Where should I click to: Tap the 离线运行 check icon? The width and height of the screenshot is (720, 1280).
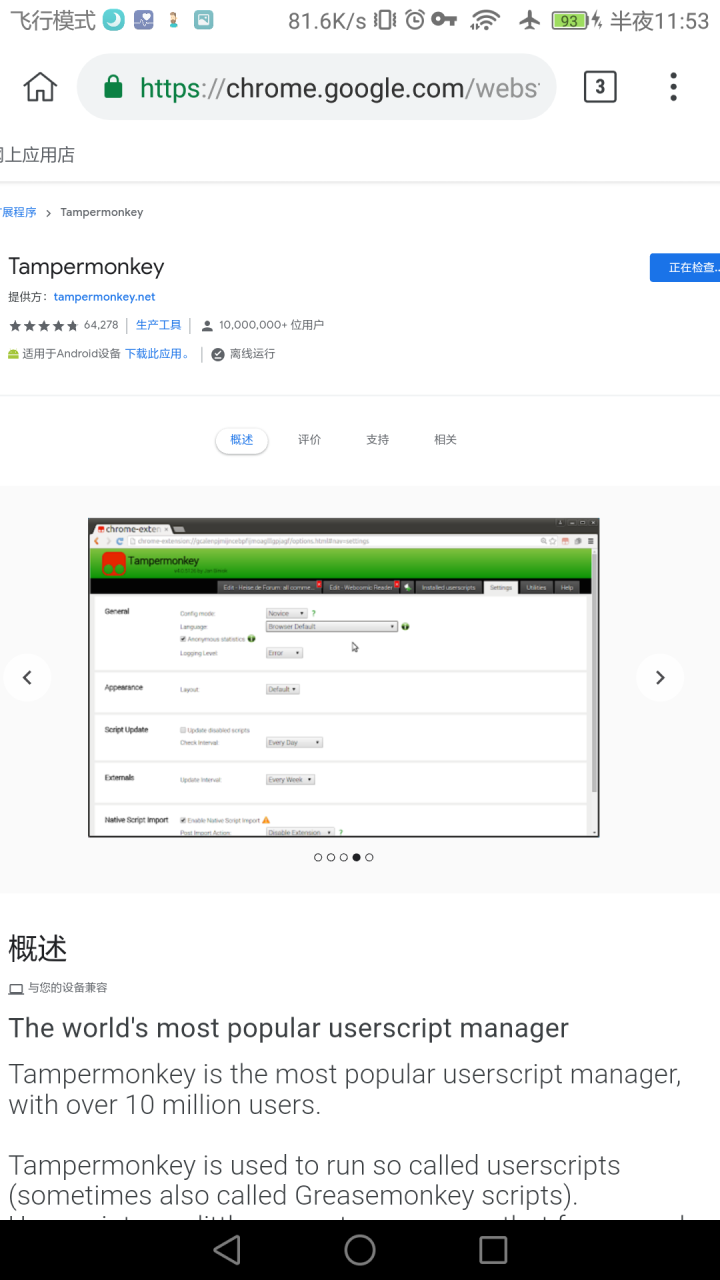(218, 354)
